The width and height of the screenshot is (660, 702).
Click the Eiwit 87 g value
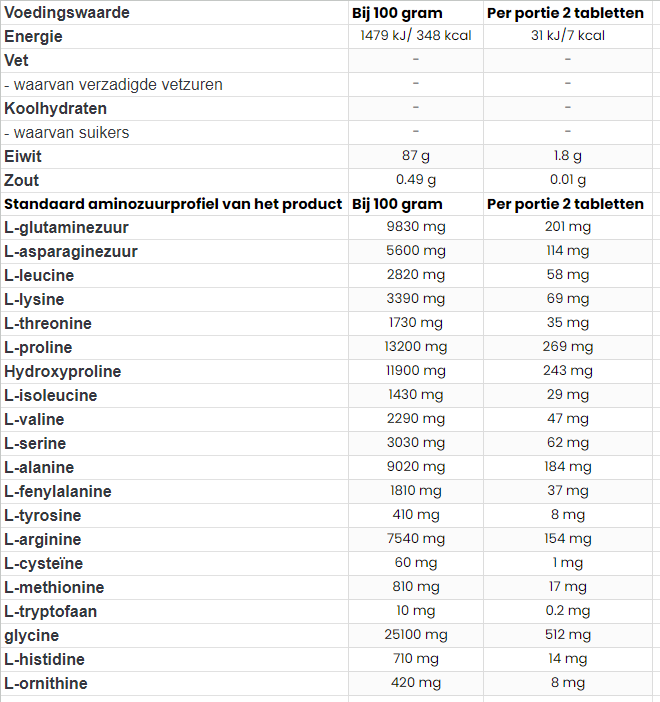pyautogui.click(x=415, y=156)
